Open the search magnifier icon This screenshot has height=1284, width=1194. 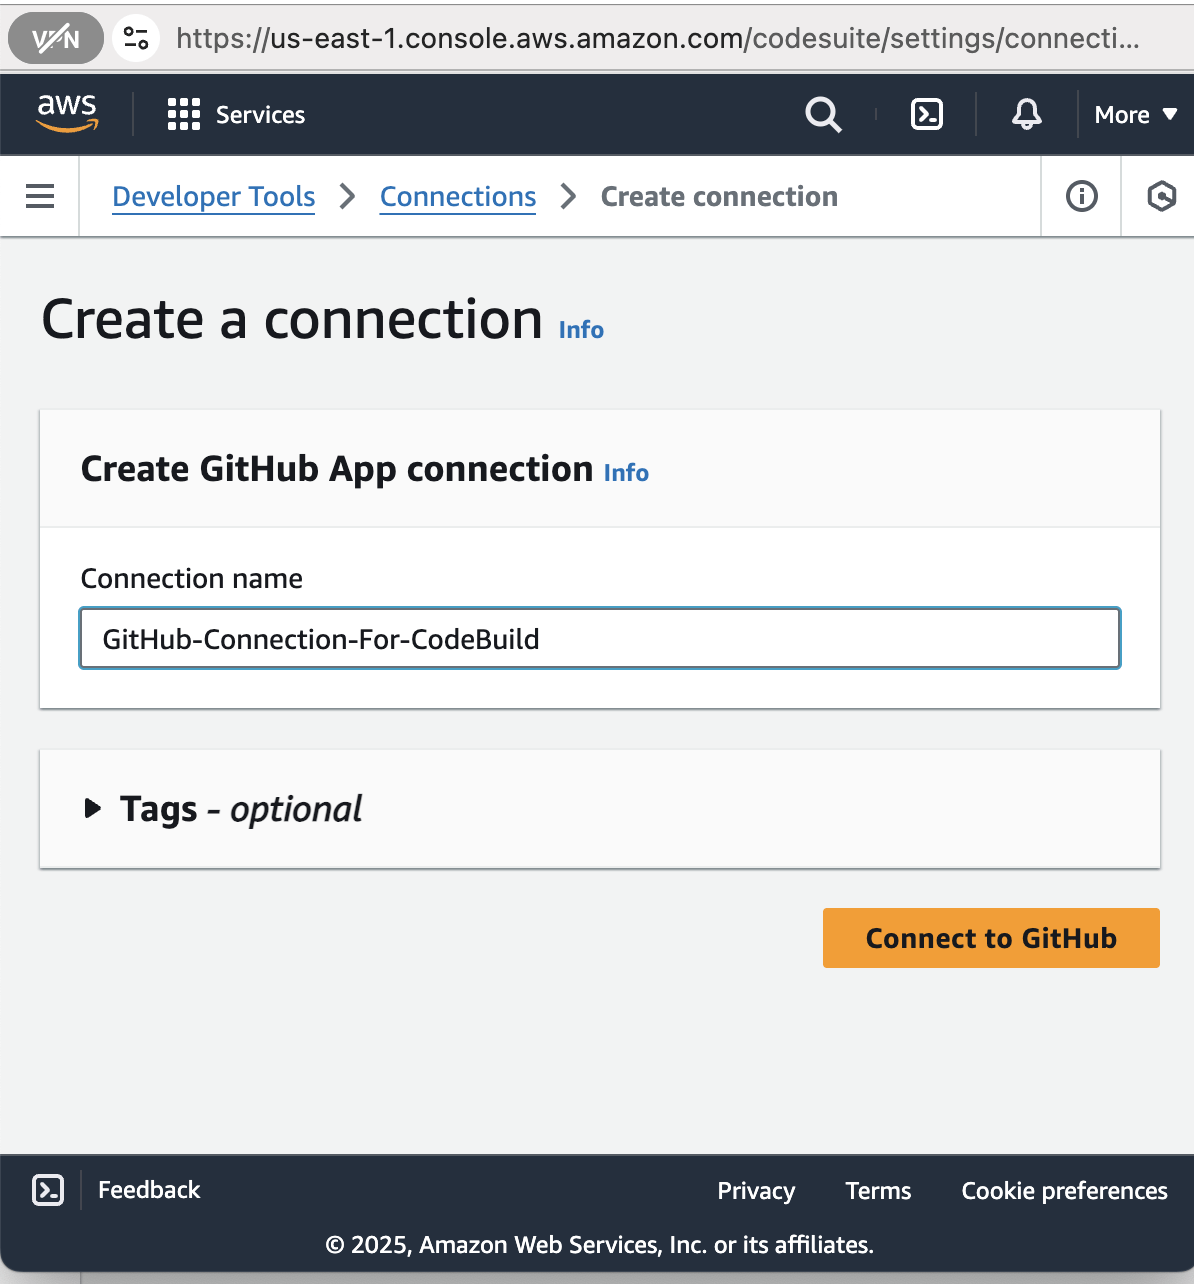(x=823, y=115)
